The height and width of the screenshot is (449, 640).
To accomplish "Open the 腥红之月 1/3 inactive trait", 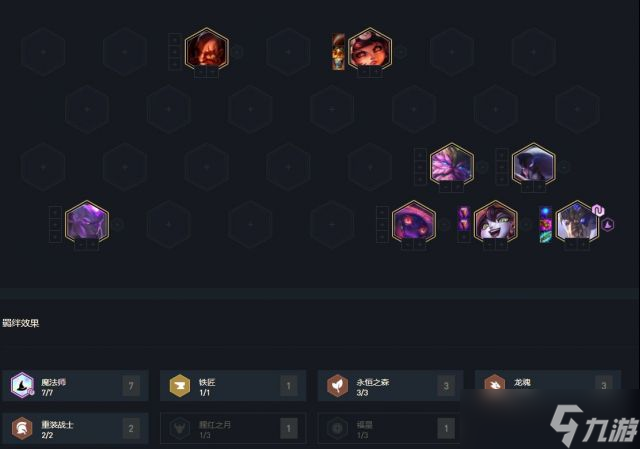I will (x=233, y=429).
